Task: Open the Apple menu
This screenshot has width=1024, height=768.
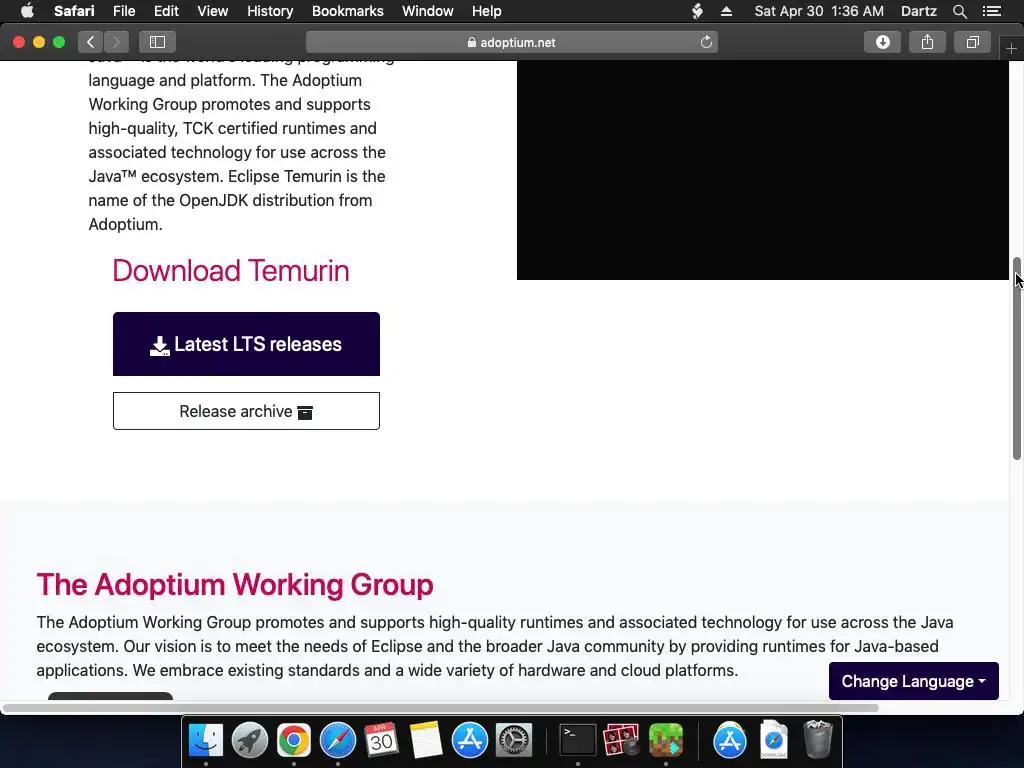Action: coord(27,11)
